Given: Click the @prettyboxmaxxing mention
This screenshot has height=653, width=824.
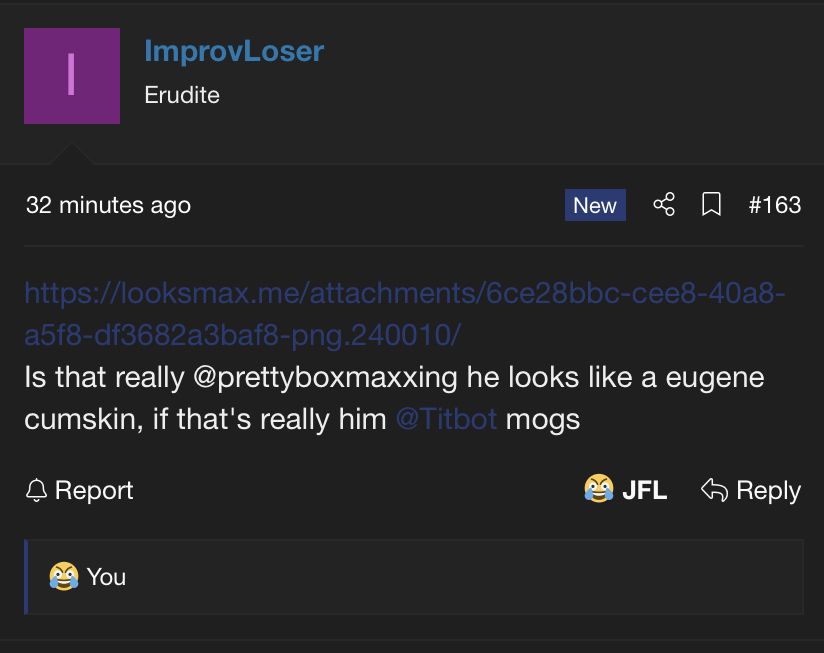Looking at the screenshot, I should coord(326,378).
